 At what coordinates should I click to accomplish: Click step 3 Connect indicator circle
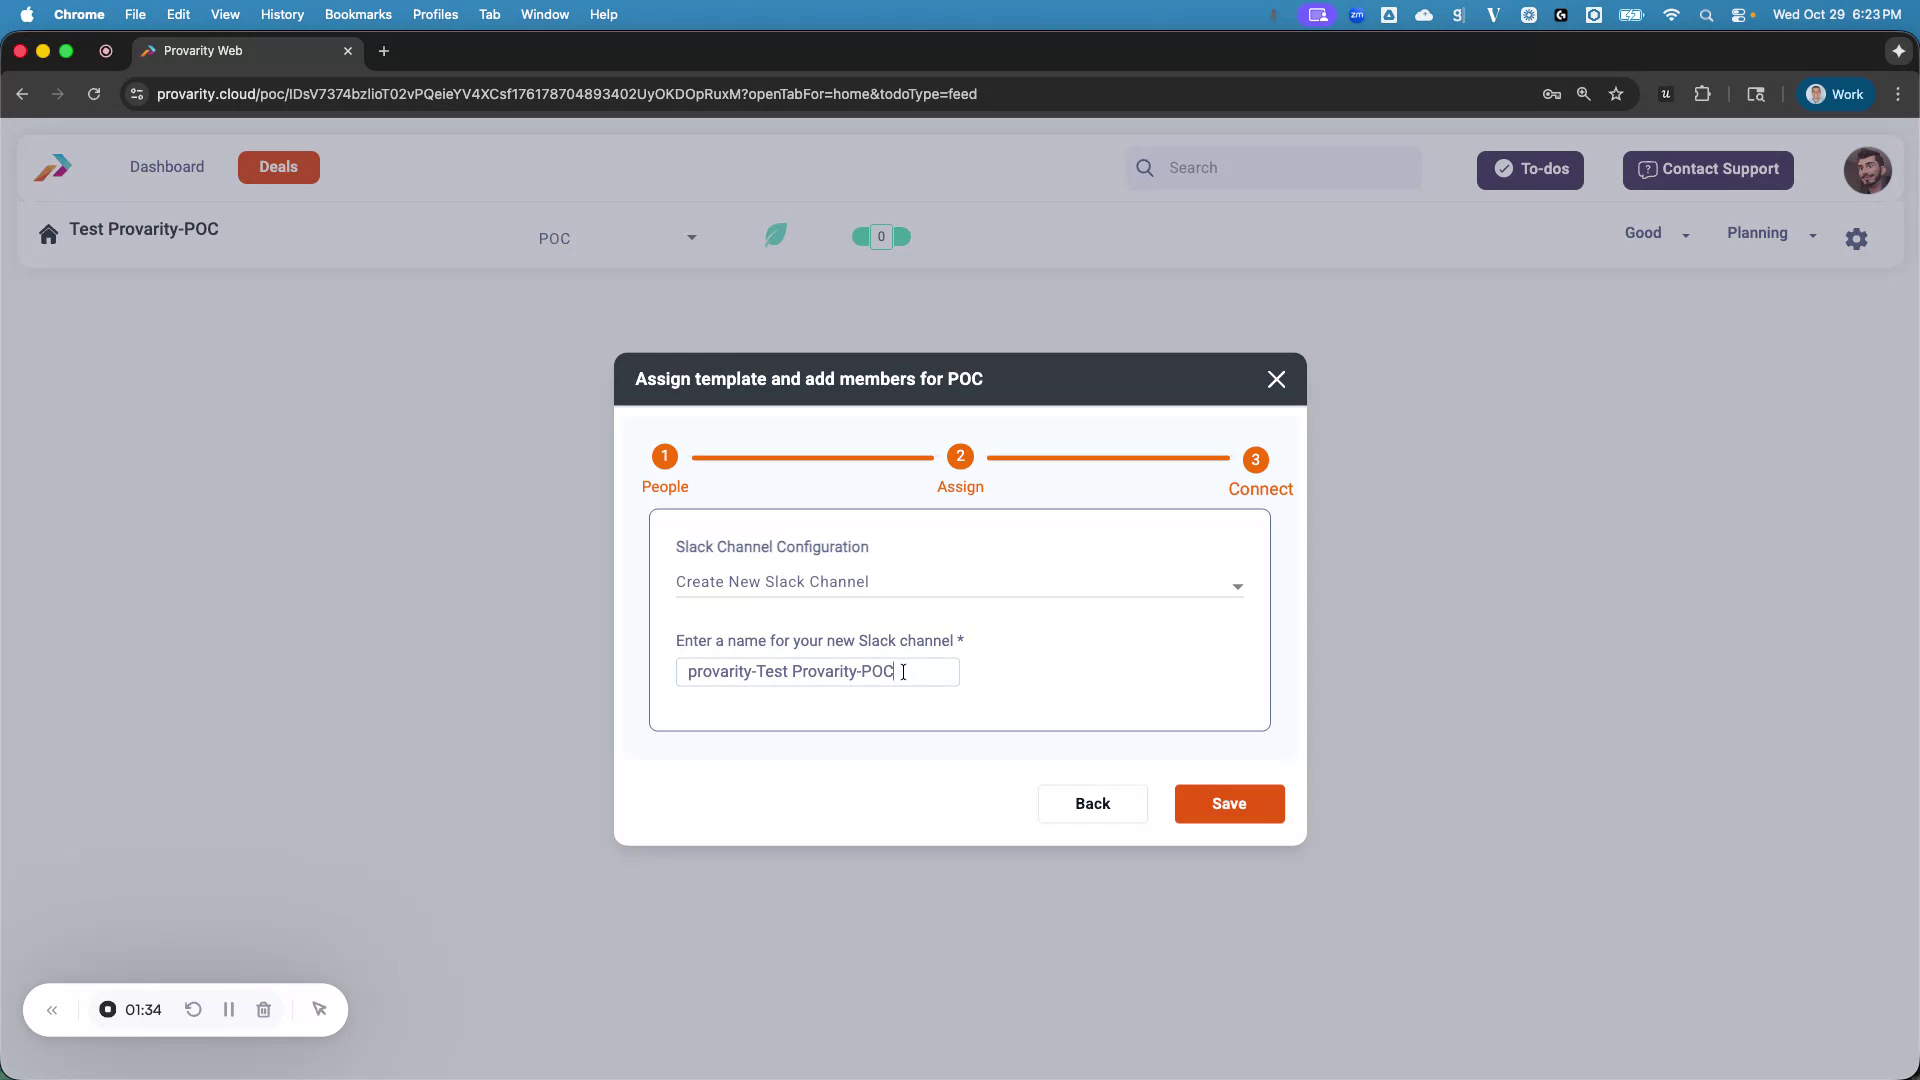1256,460
